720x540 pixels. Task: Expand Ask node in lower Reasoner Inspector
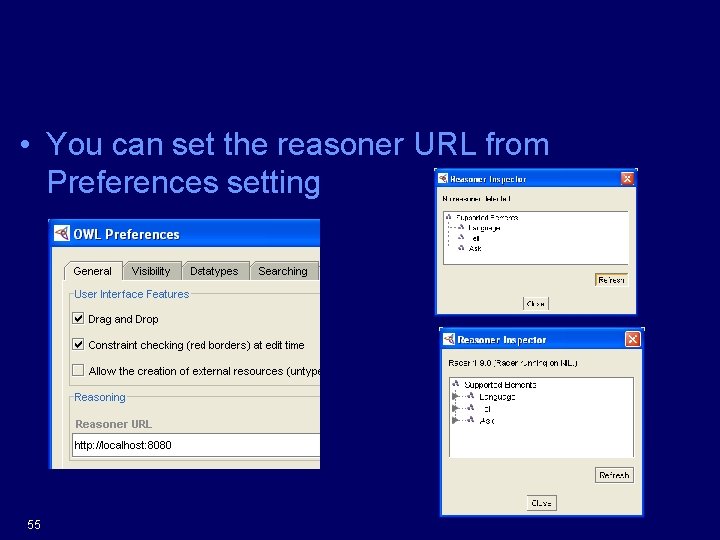[455, 420]
